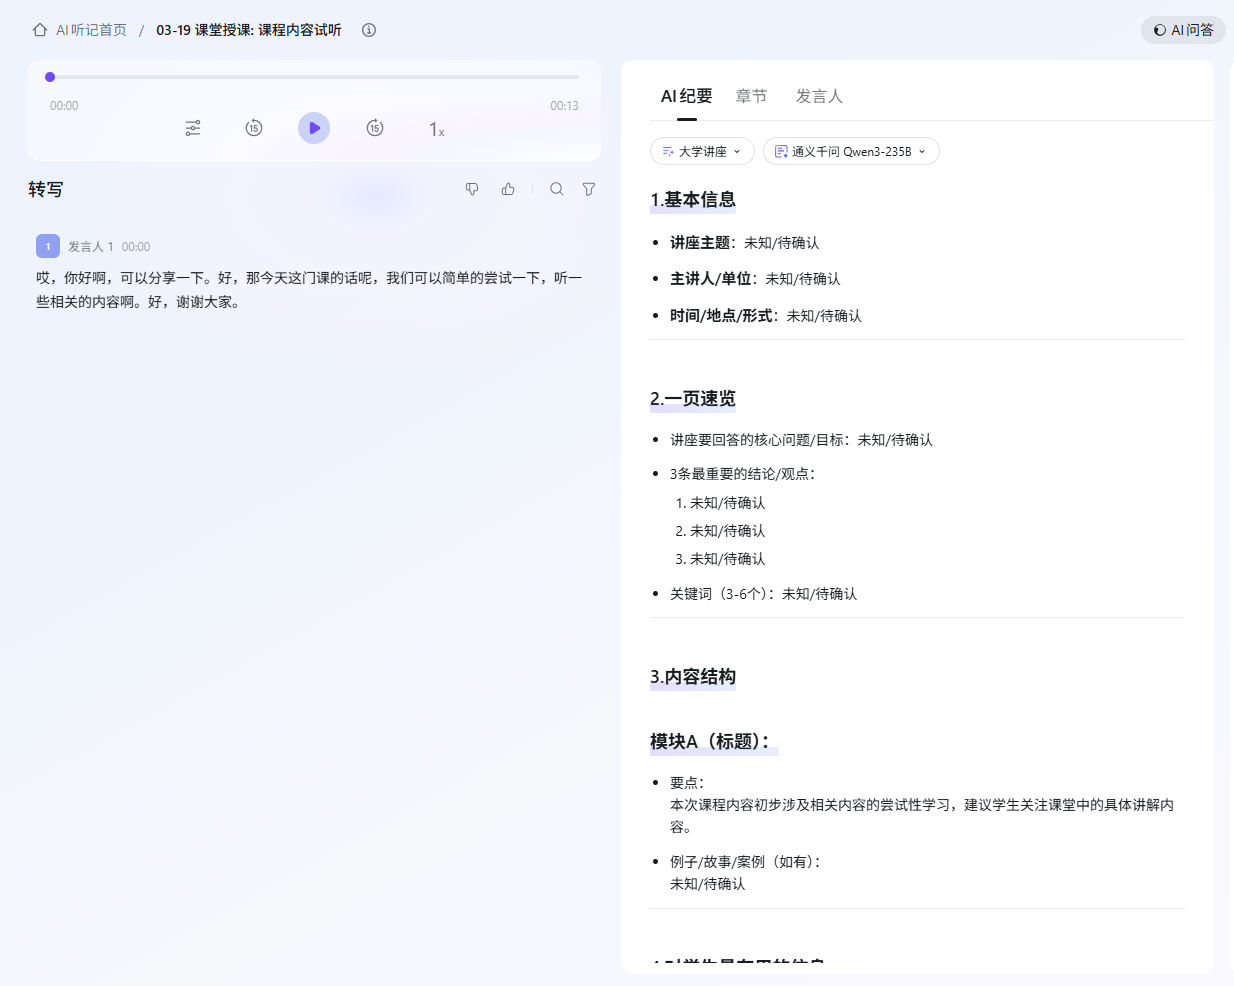1234x986 pixels.
Task: Click the transcribed paragraph text
Action: (x=309, y=290)
